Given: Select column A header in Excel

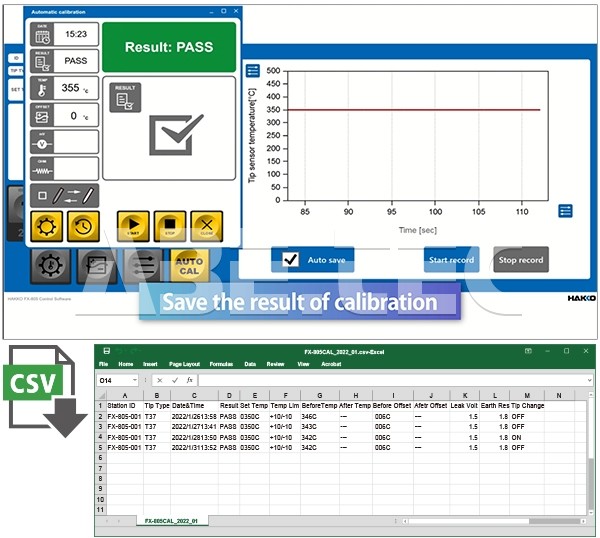Looking at the screenshot, I should [x=125, y=395].
